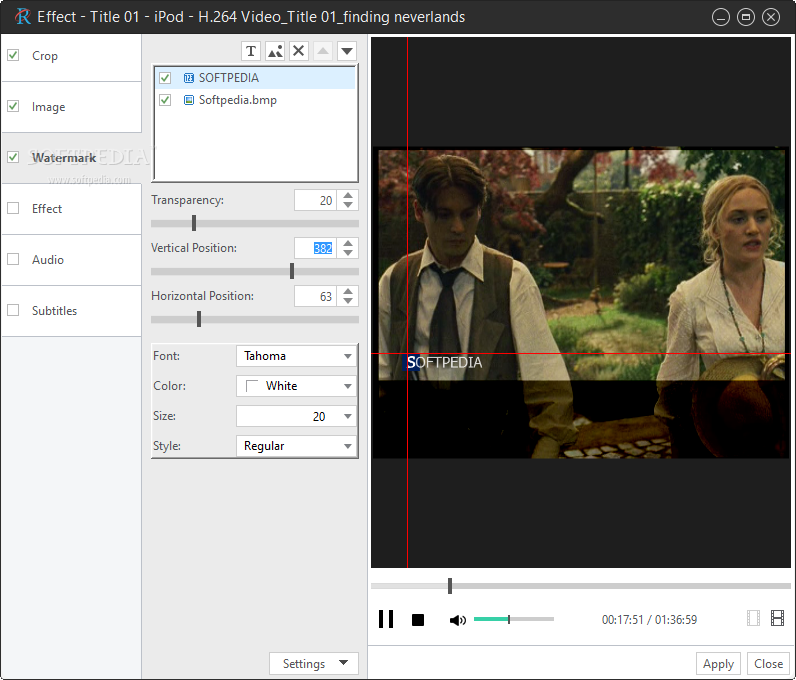Click the Horizontal Position value field
Screen dimensions: 796x680
click(315, 296)
